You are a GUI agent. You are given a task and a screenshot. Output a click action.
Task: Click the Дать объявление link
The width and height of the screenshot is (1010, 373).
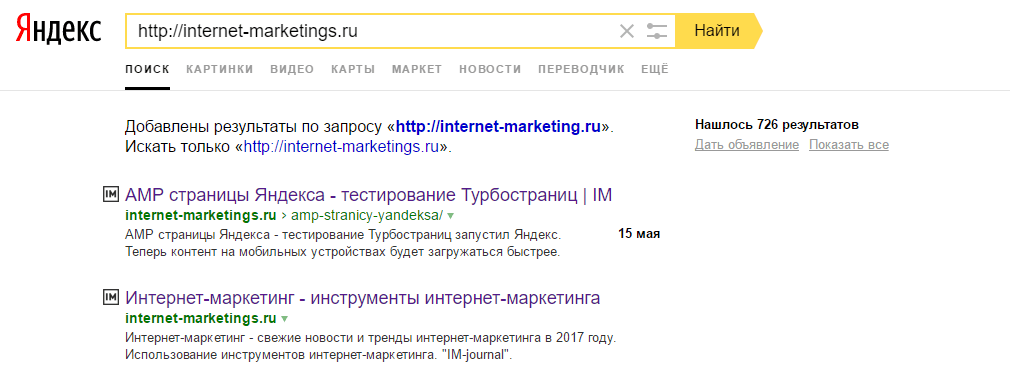[x=747, y=145]
